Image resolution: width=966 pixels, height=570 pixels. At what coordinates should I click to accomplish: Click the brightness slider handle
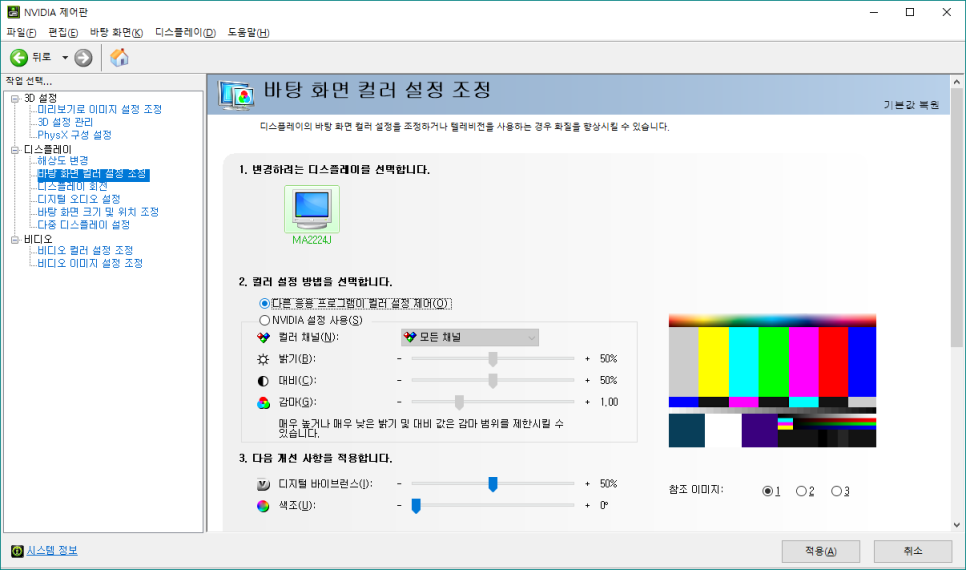tap(493, 359)
